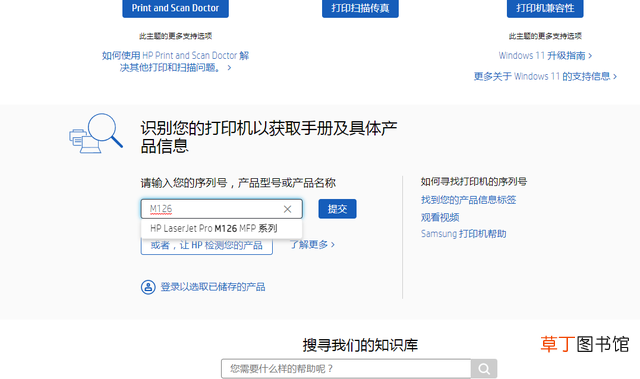Click the printer and magnifier identify icon
Image resolution: width=640 pixels, height=379 pixels.
pos(96,133)
